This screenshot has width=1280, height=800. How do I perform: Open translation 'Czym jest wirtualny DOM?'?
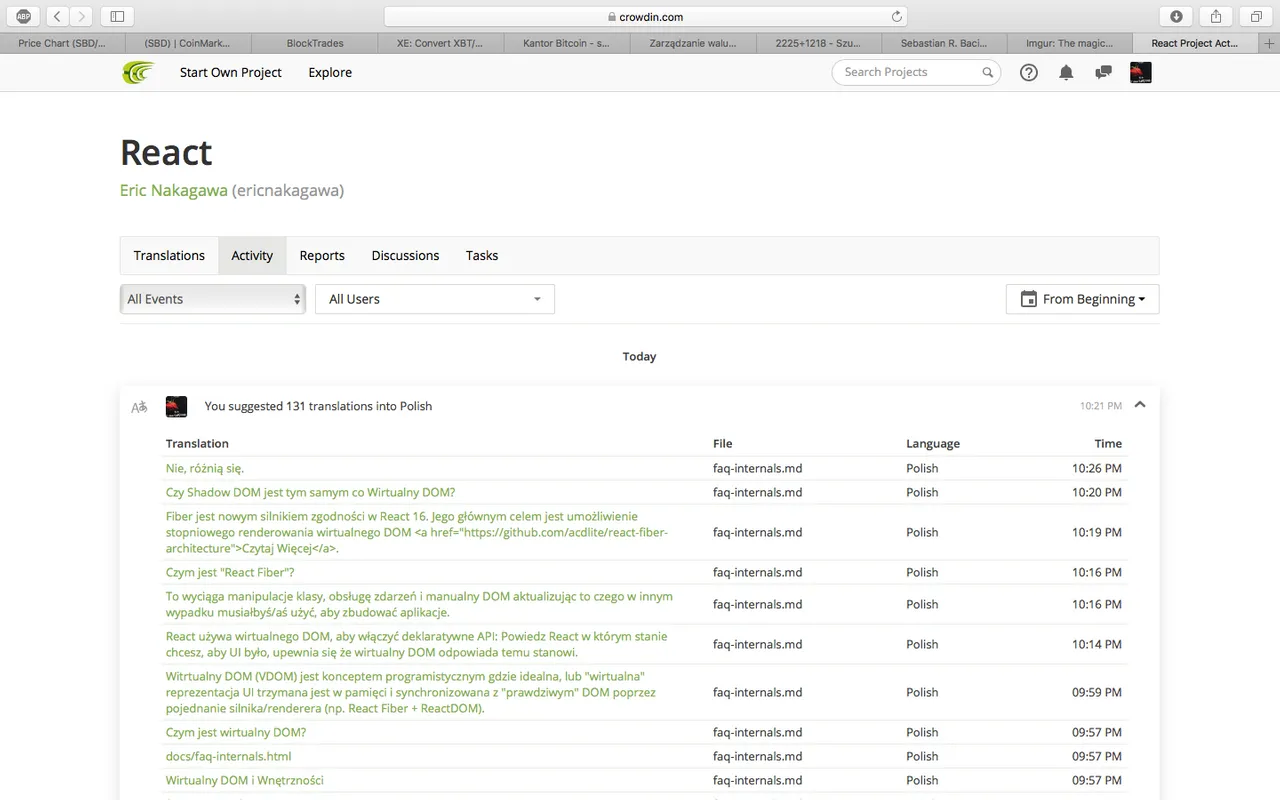coord(236,732)
